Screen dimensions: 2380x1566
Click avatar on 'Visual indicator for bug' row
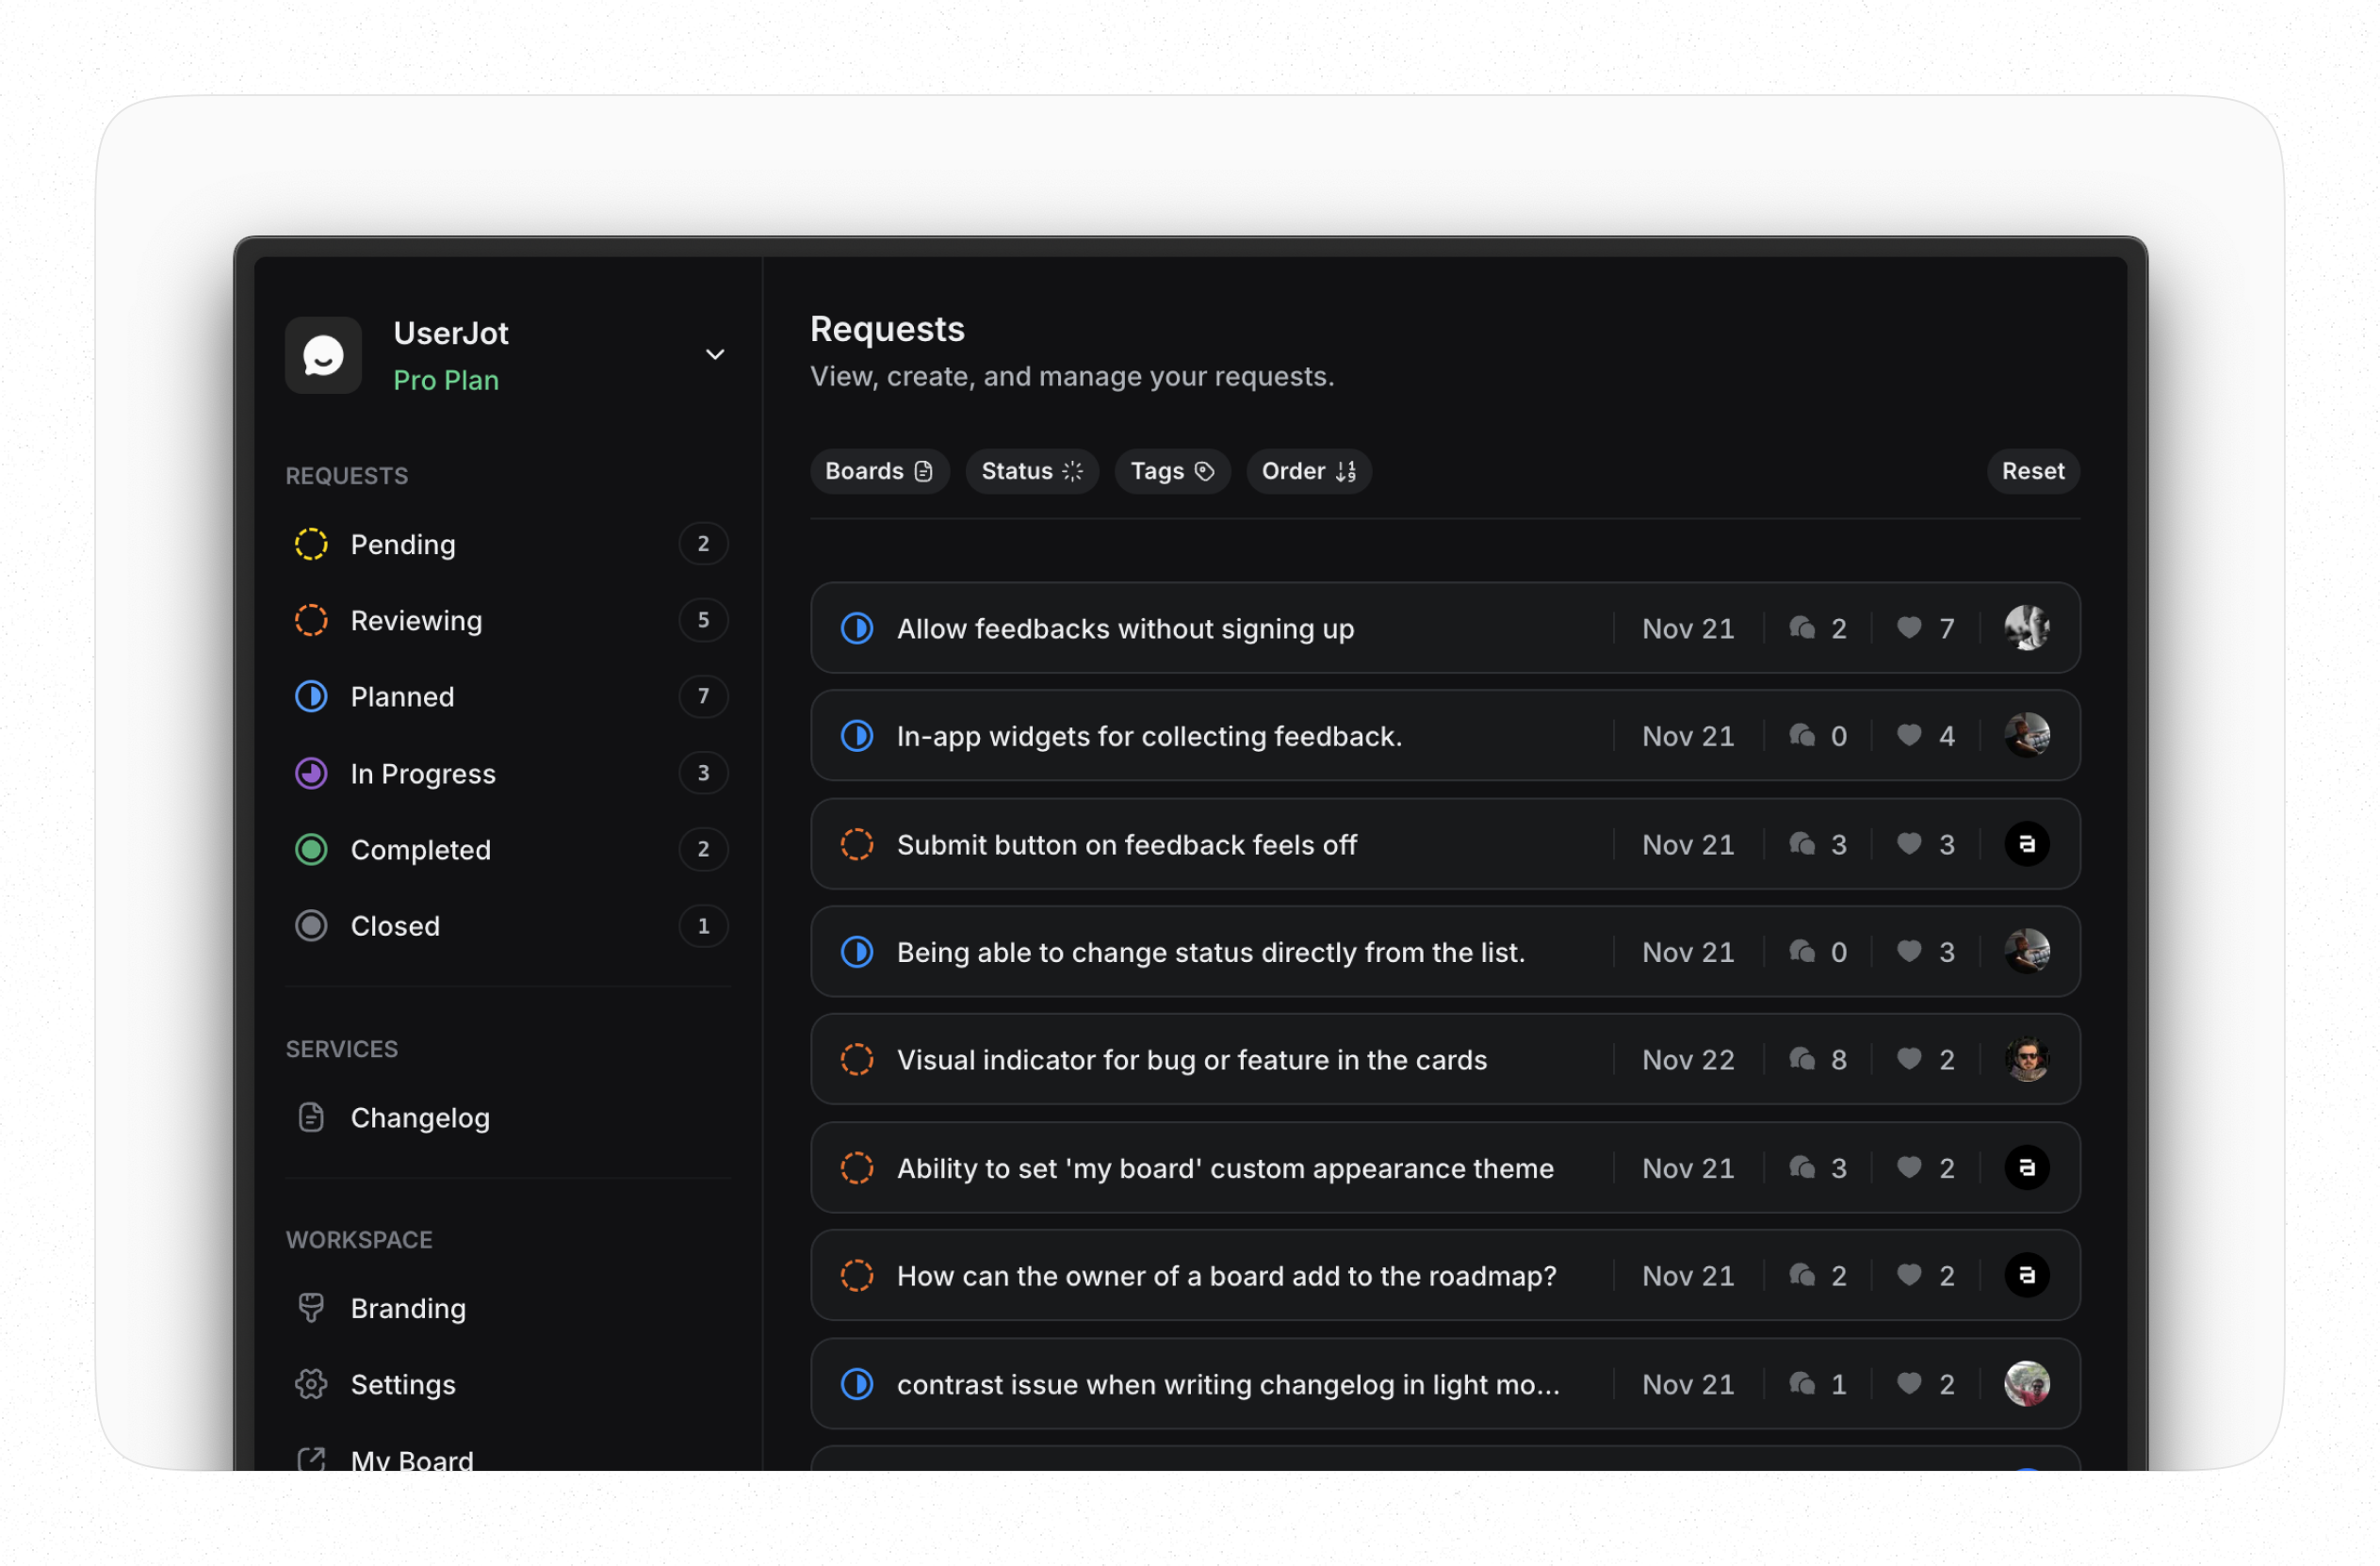(2026, 1060)
